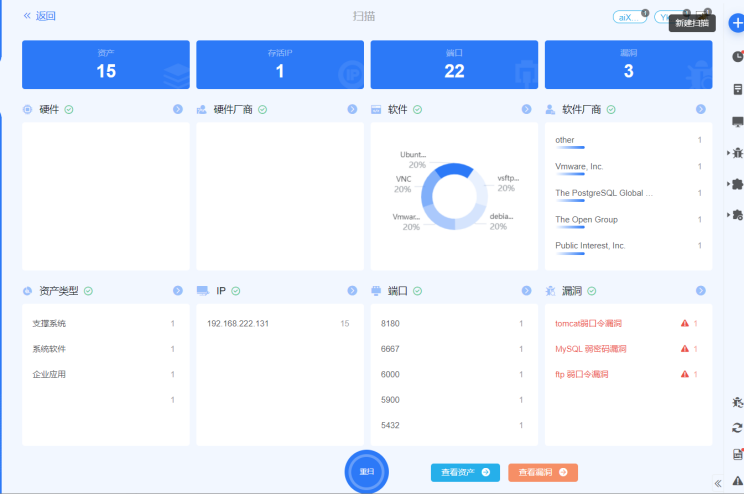This screenshot has width=744, height=494.
Task: Expand the 端口 panel with arrow button
Action: click(526, 291)
